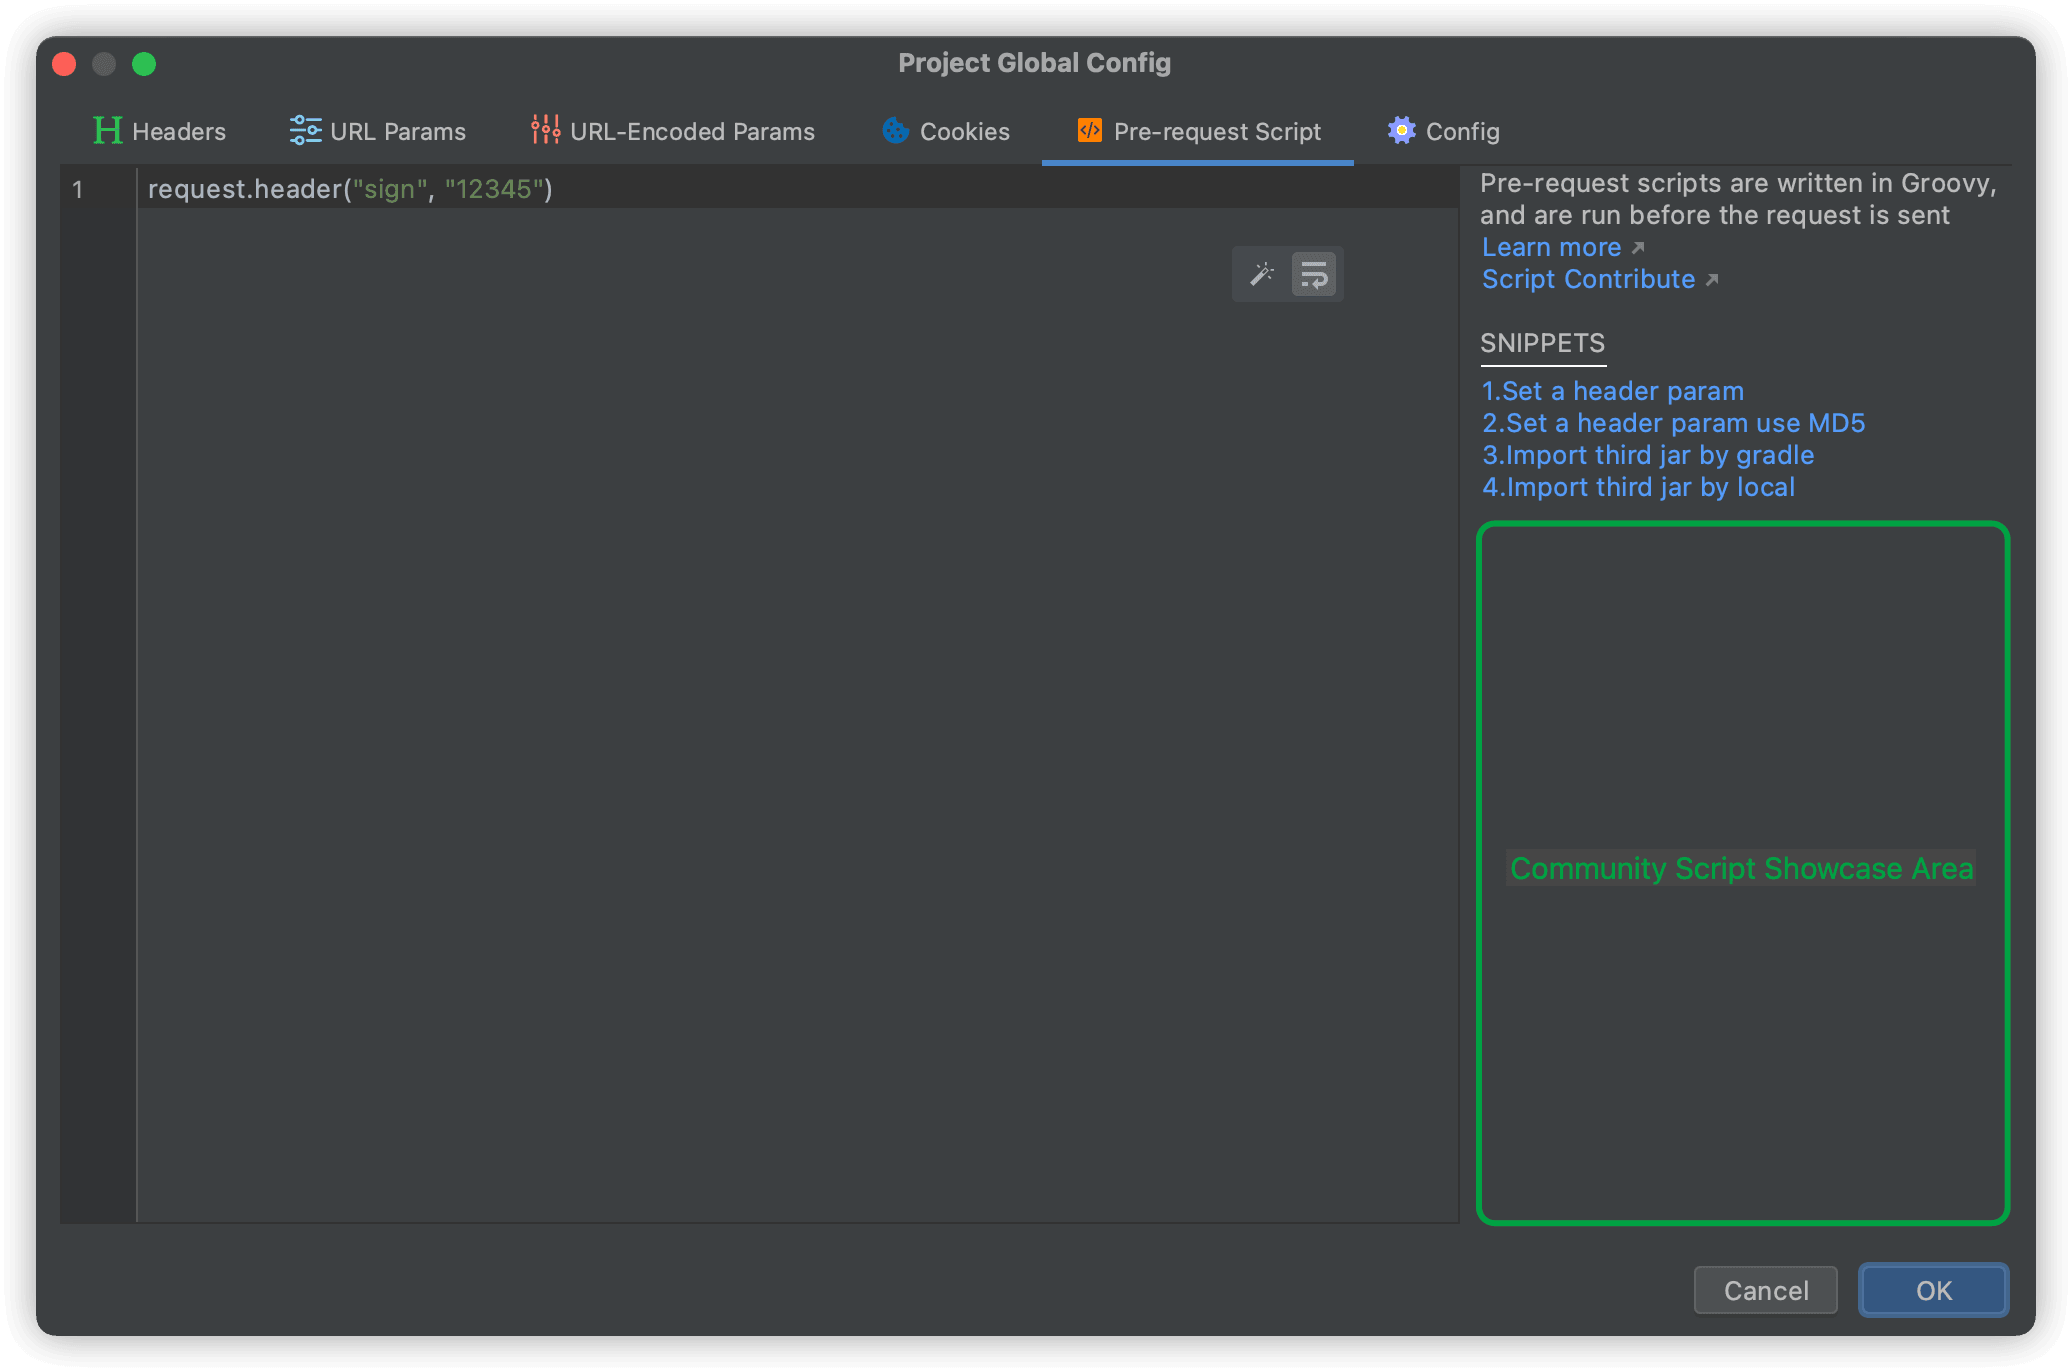Insert snippet Import third jar by gradle

click(1647, 455)
